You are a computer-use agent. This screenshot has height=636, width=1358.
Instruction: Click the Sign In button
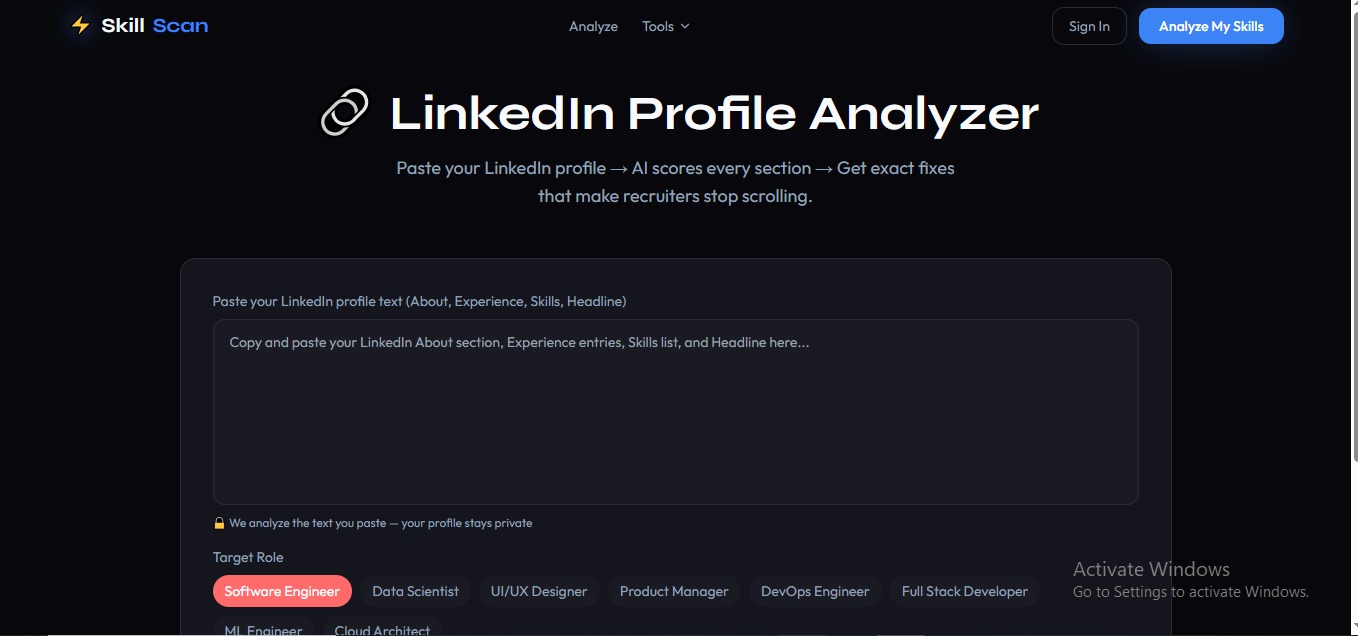coord(1089,26)
